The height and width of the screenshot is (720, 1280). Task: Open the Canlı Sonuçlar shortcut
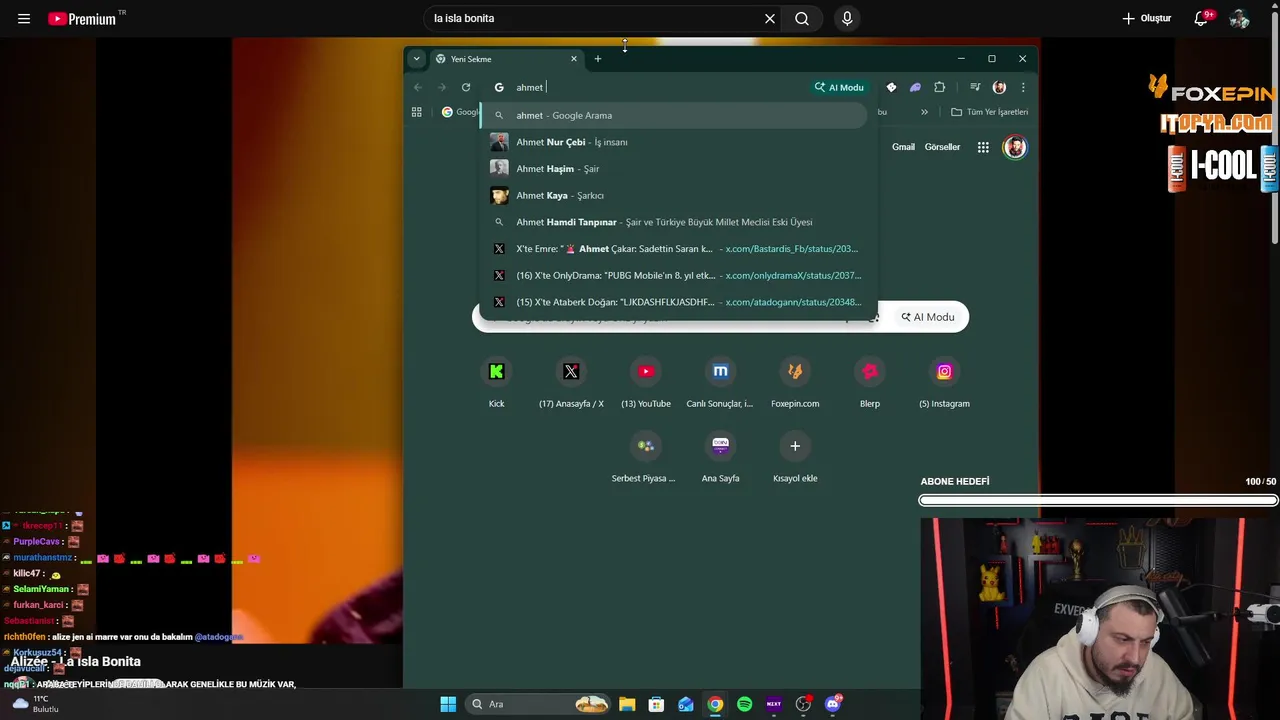720,383
